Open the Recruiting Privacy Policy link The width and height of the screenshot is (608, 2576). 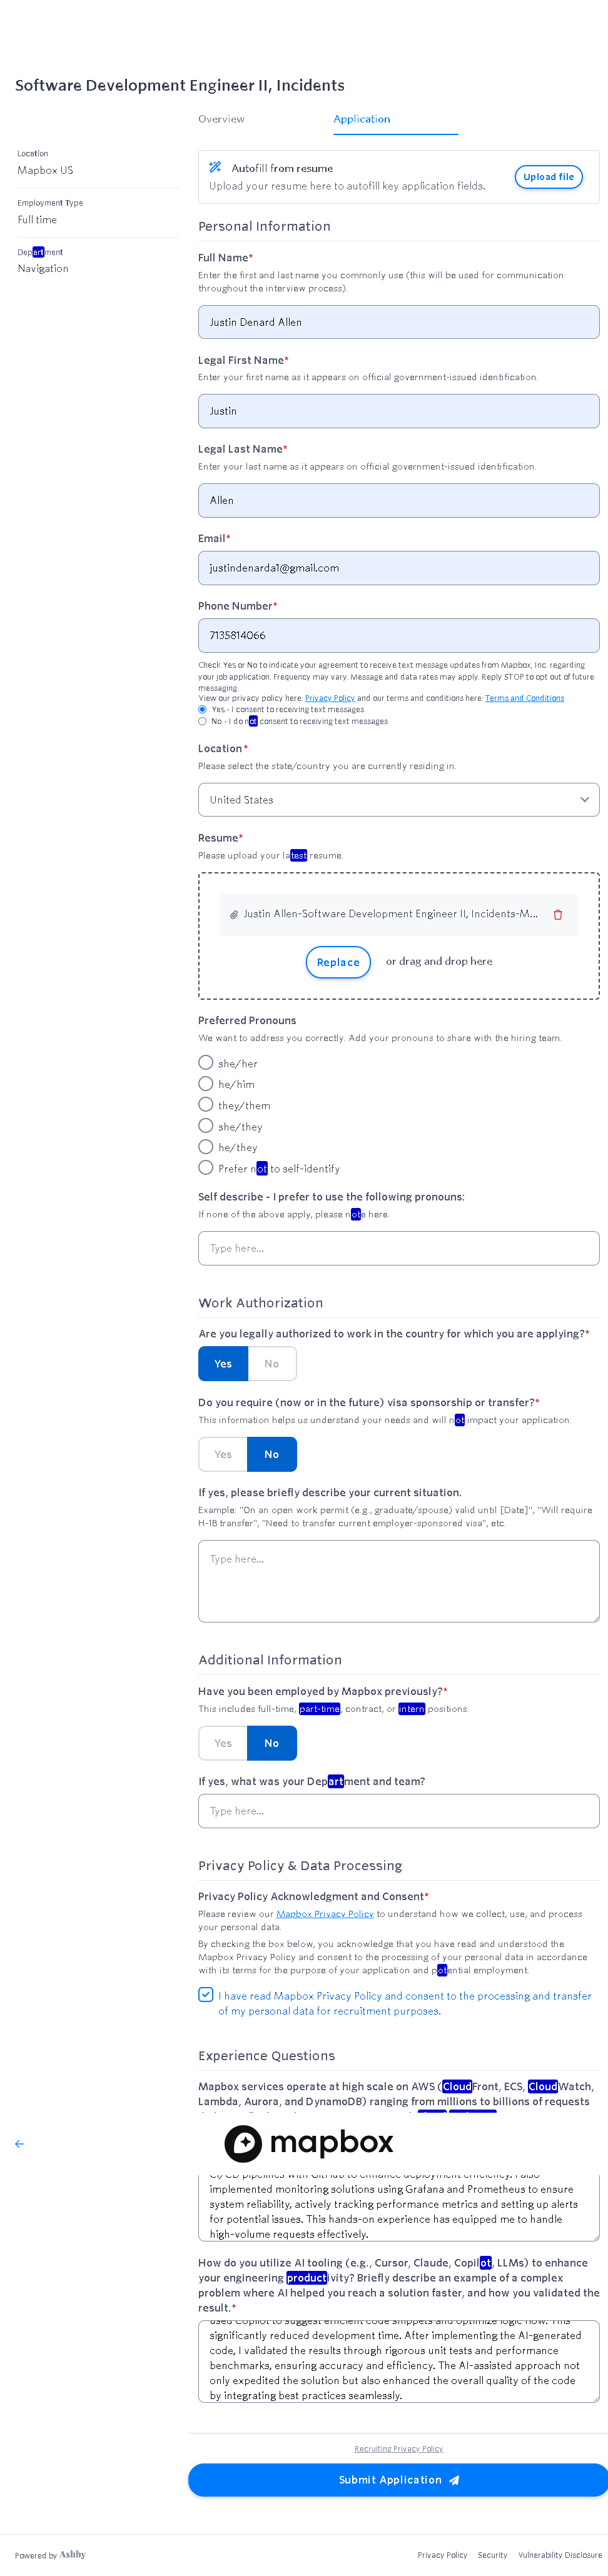point(398,2448)
